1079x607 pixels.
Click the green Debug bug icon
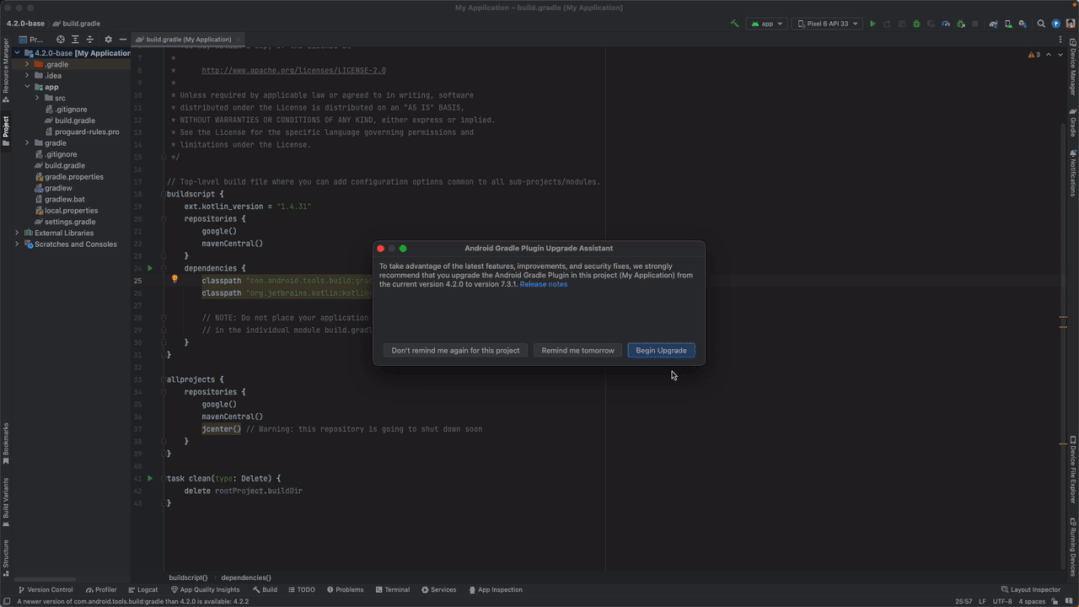pyautogui.click(x=916, y=24)
